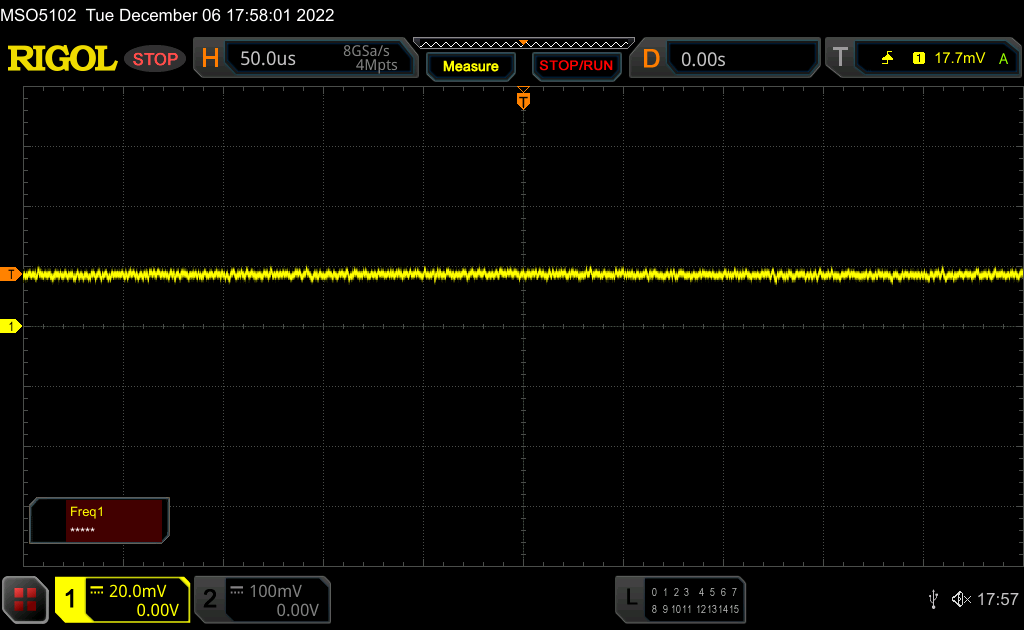This screenshot has width=1024, height=630.
Task: Click the rising edge trigger icon
Action: [x=887, y=58]
